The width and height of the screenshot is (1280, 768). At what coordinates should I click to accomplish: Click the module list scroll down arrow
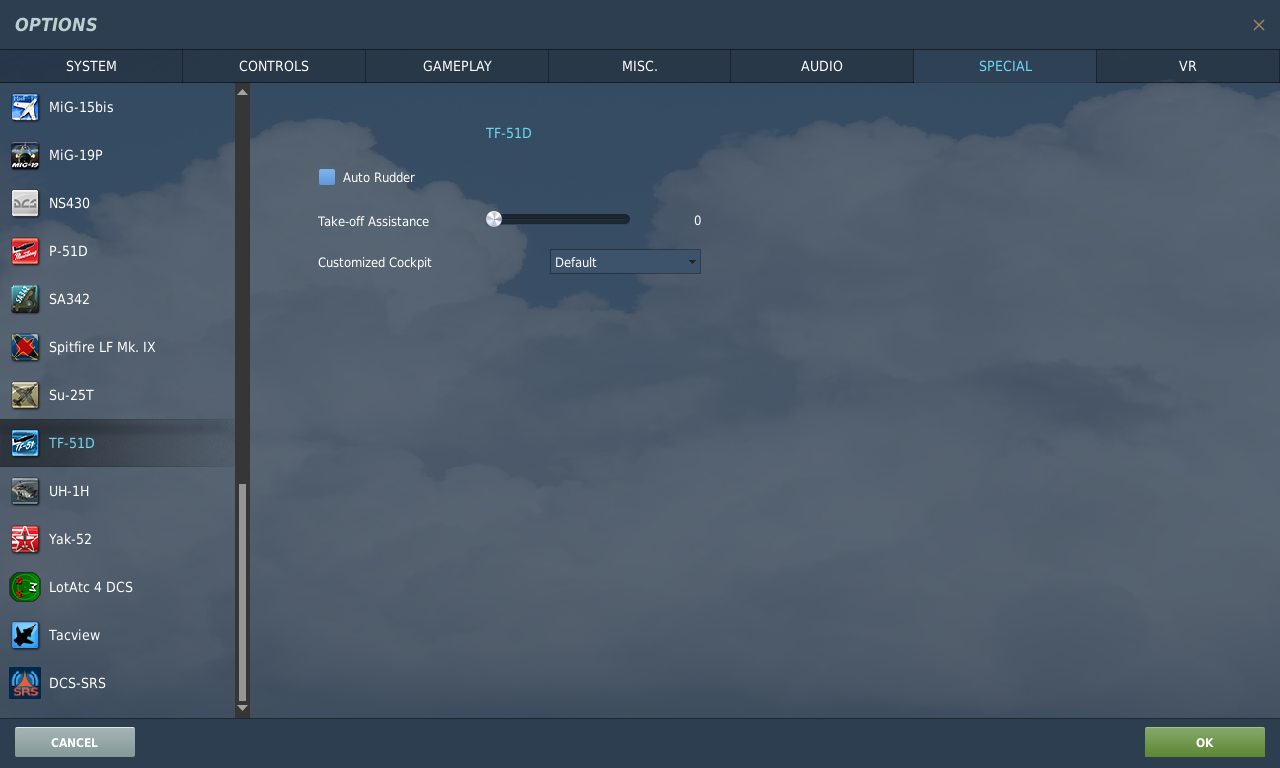[242, 708]
